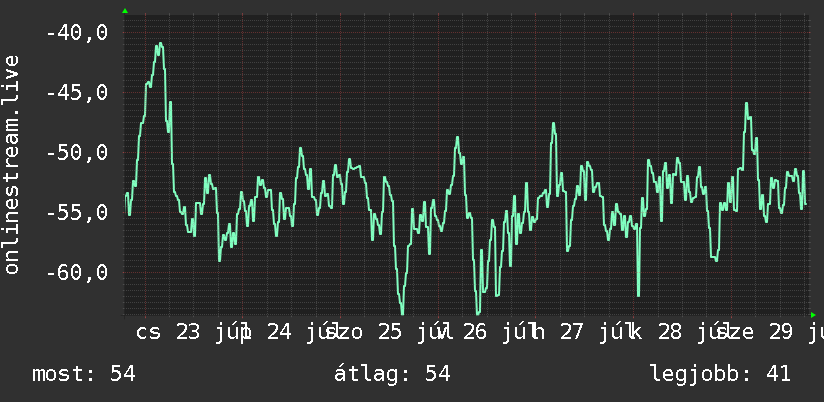Click the -40,0 y-axis label
This screenshot has height=402, width=824.
point(77,33)
